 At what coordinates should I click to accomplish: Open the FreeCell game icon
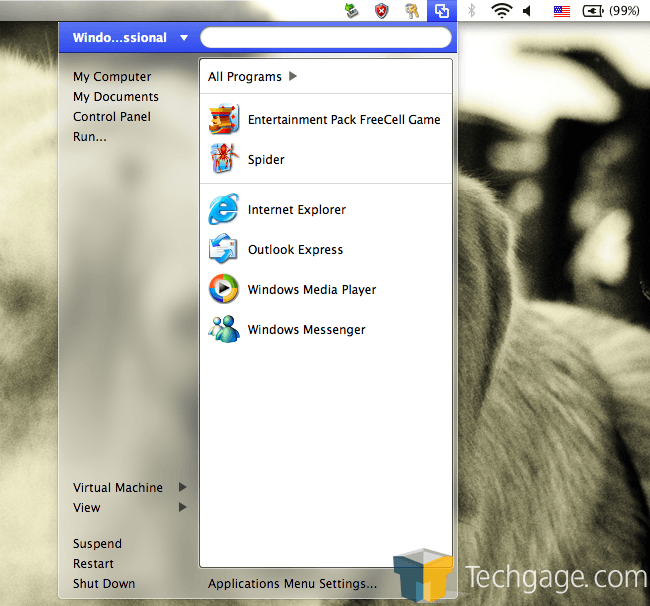pos(224,119)
